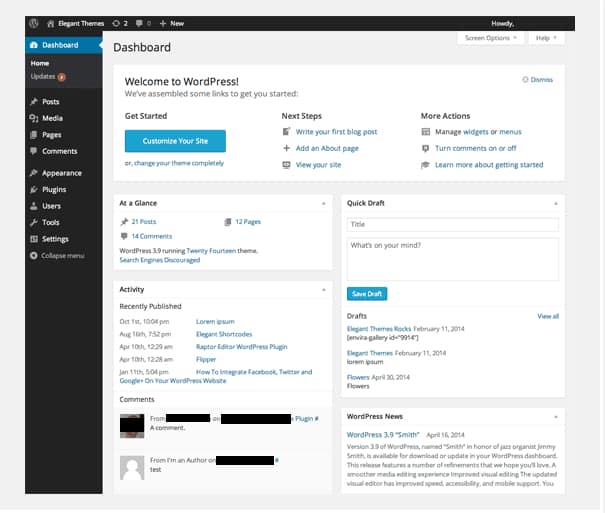Click the Dashboard gauge icon in sidebar
605x513 pixels.
click(34, 45)
